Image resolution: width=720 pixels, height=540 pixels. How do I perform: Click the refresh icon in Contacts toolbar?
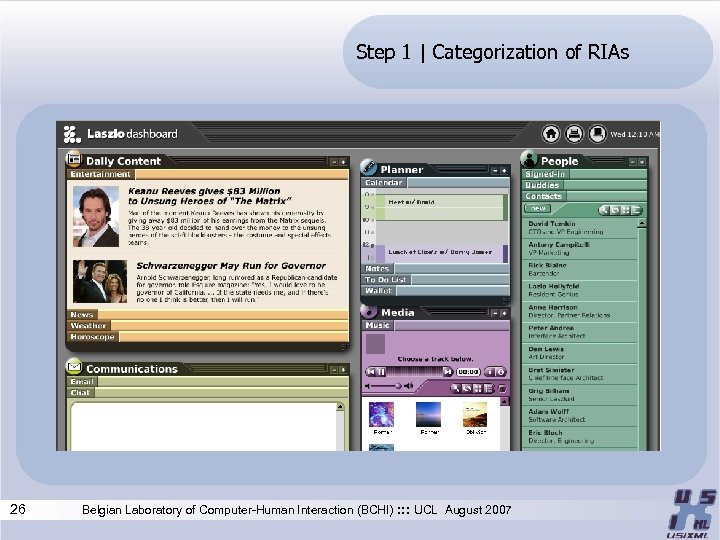point(615,210)
